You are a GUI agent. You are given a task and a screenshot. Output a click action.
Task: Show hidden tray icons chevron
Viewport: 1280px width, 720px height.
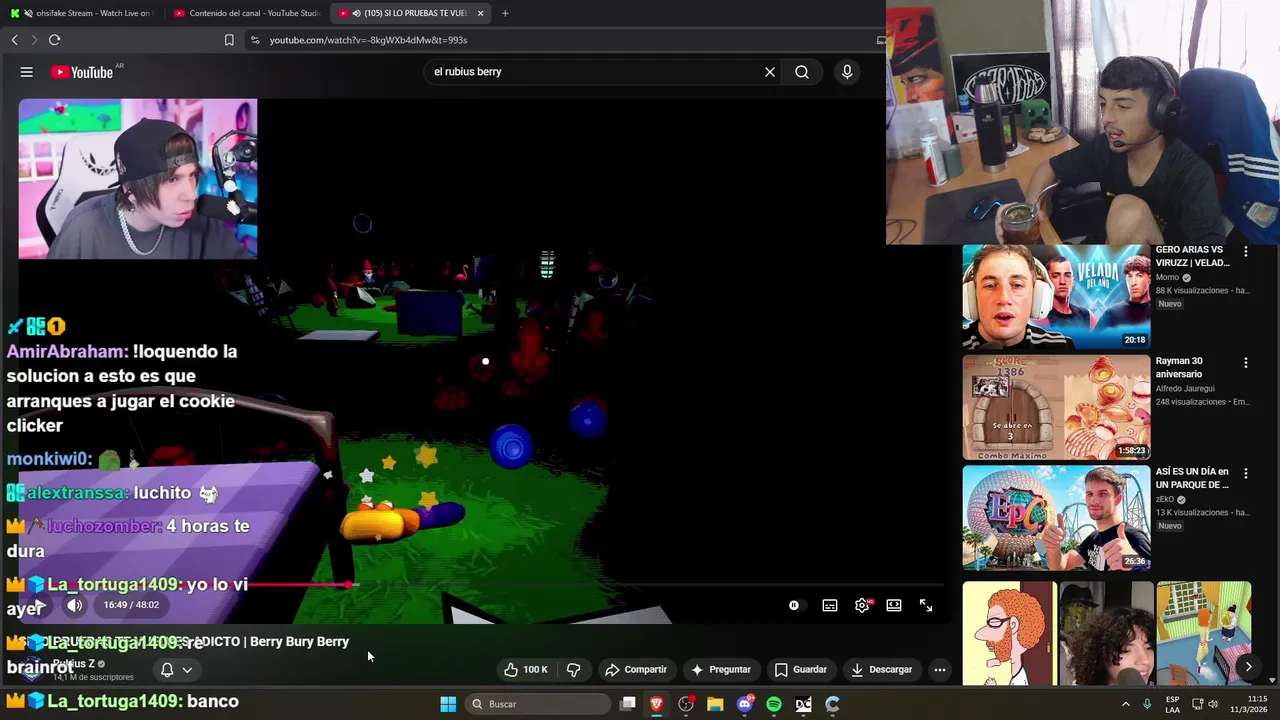pyautogui.click(x=1125, y=704)
